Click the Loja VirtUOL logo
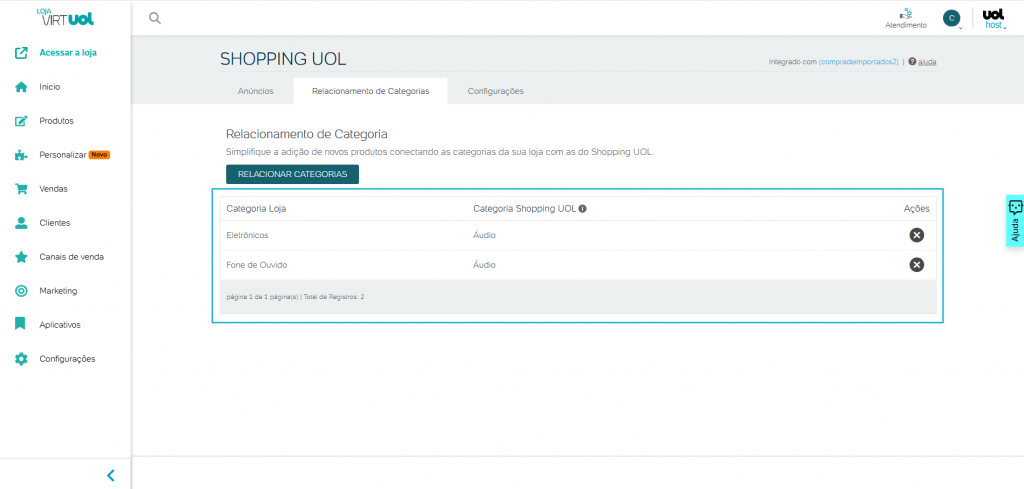The width and height of the screenshot is (1024, 489). (x=65, y=17)
